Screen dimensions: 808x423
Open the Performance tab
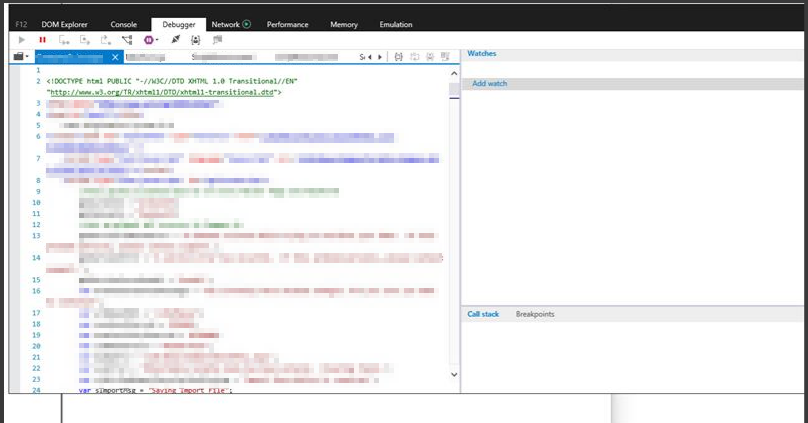288,24
